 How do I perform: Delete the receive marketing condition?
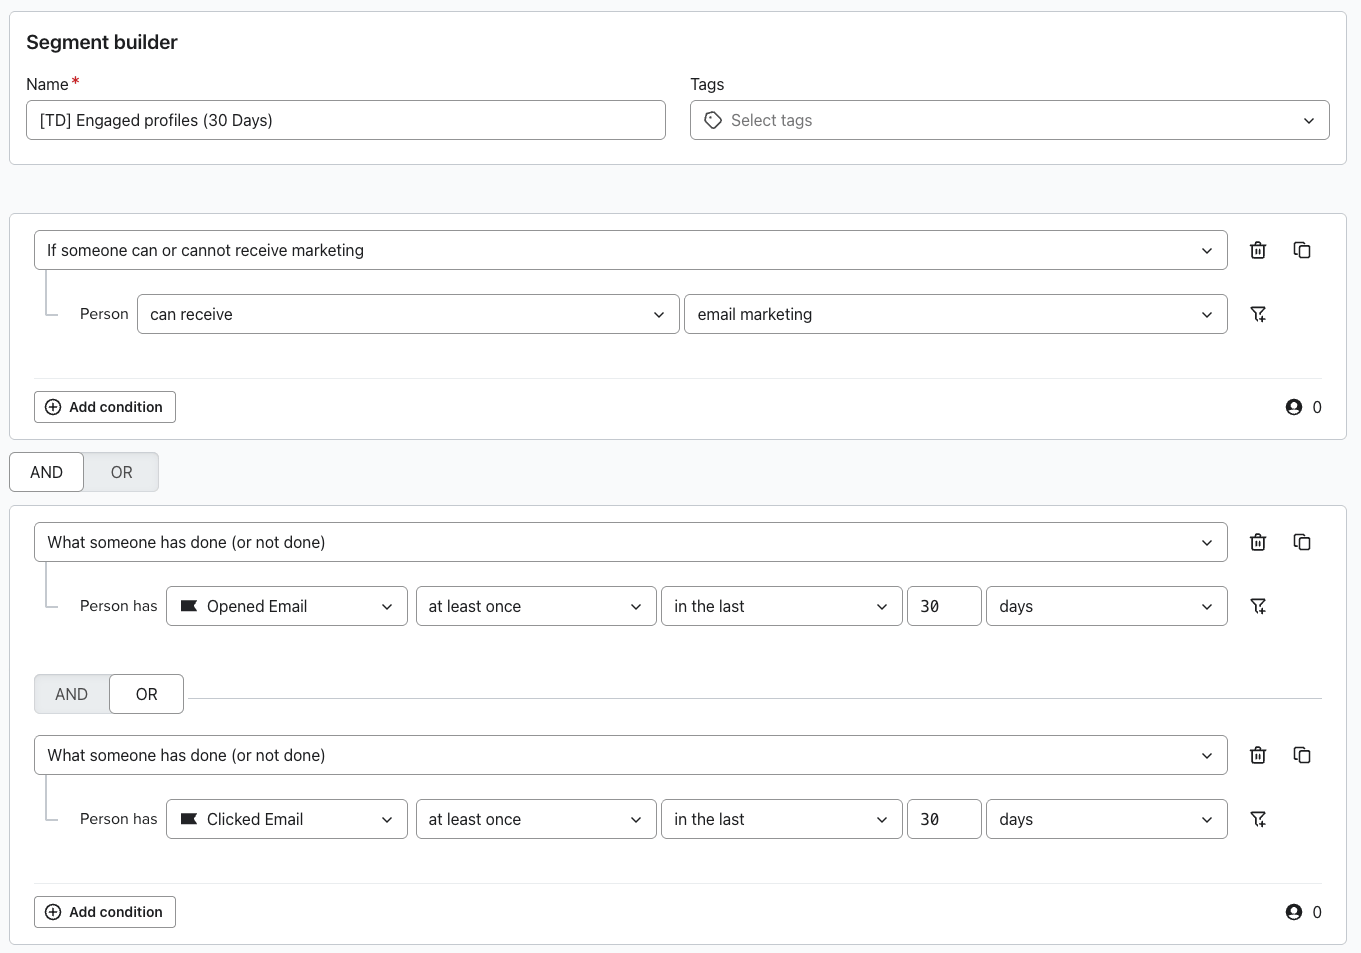[1258, 250]
